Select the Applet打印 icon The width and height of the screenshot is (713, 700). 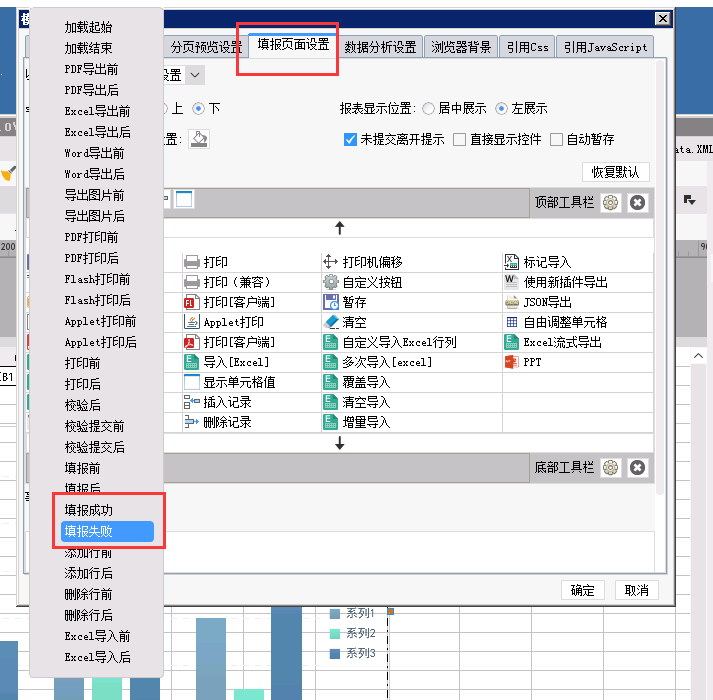[192, 322]
